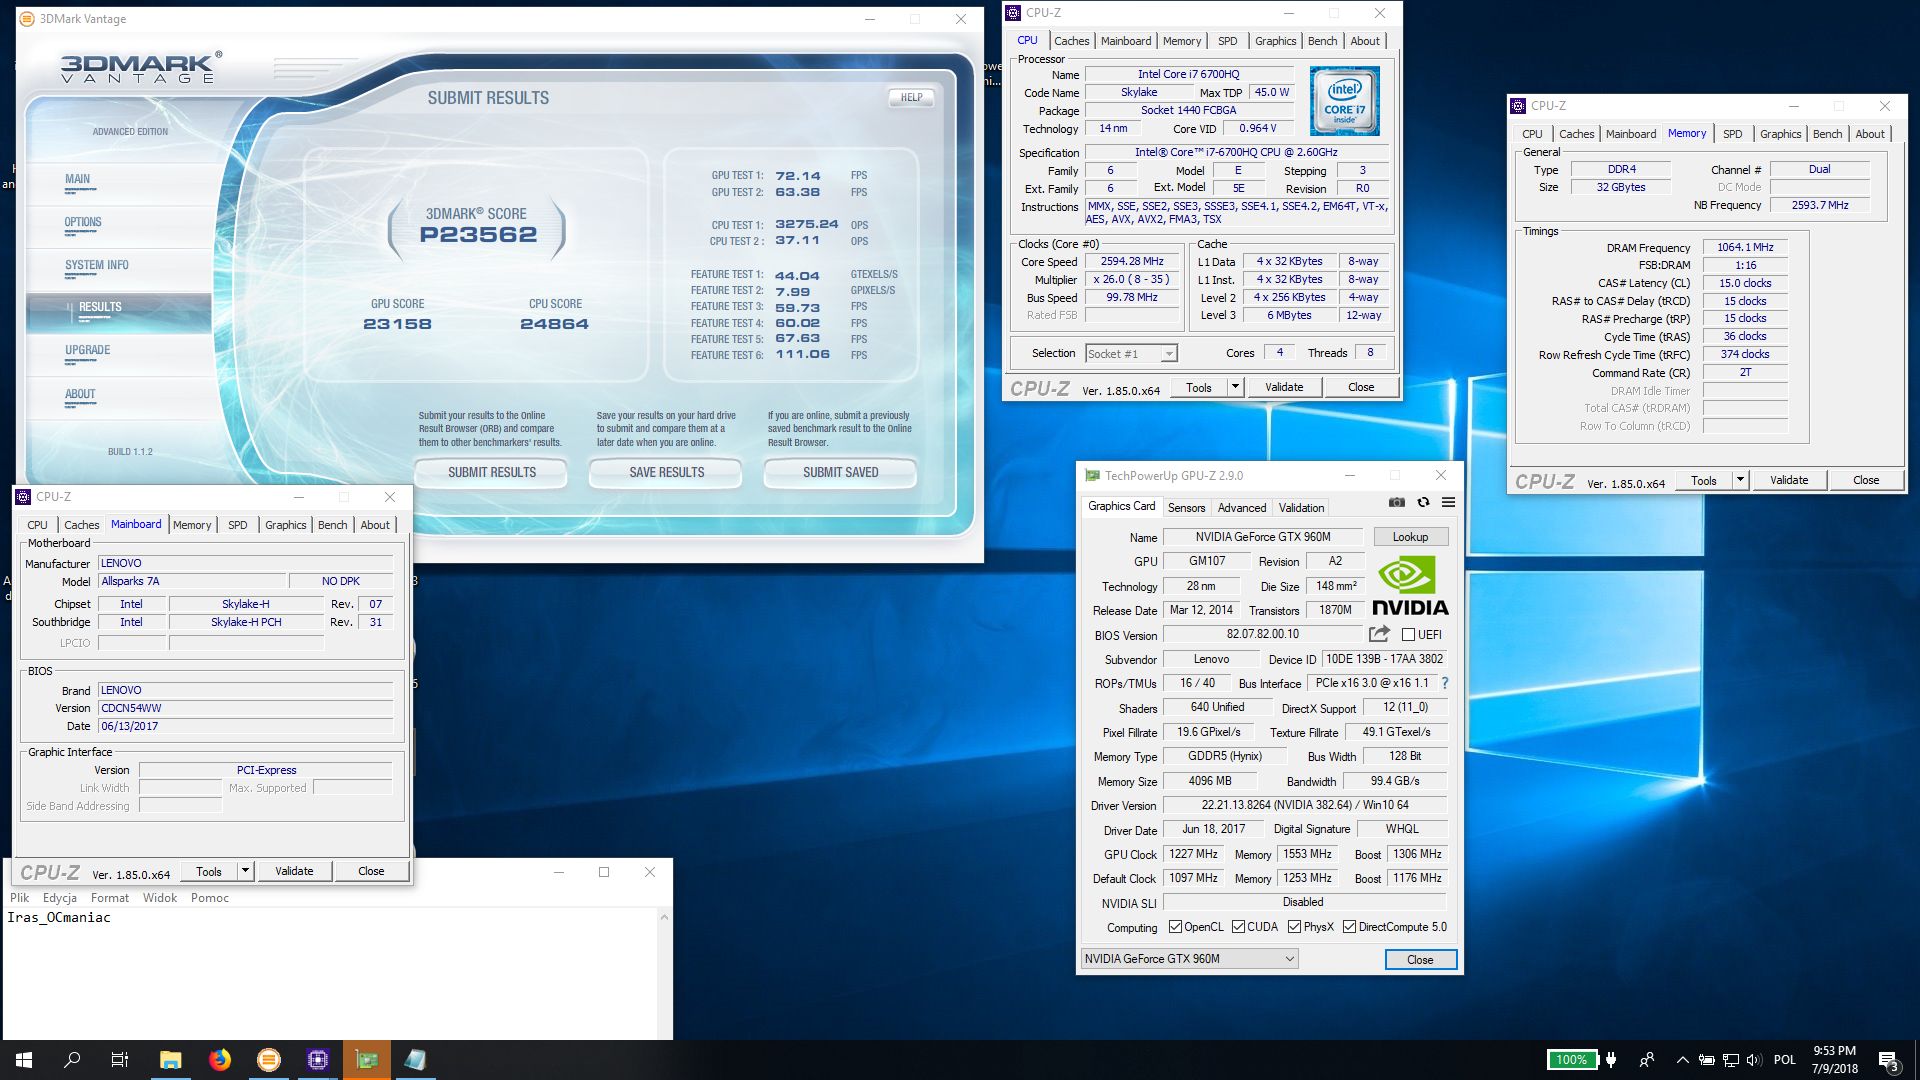This screenshot has height=1080, width=1920.
Task: Open OPTIONS in 3DMark sidebar
Action: point(83,222)
